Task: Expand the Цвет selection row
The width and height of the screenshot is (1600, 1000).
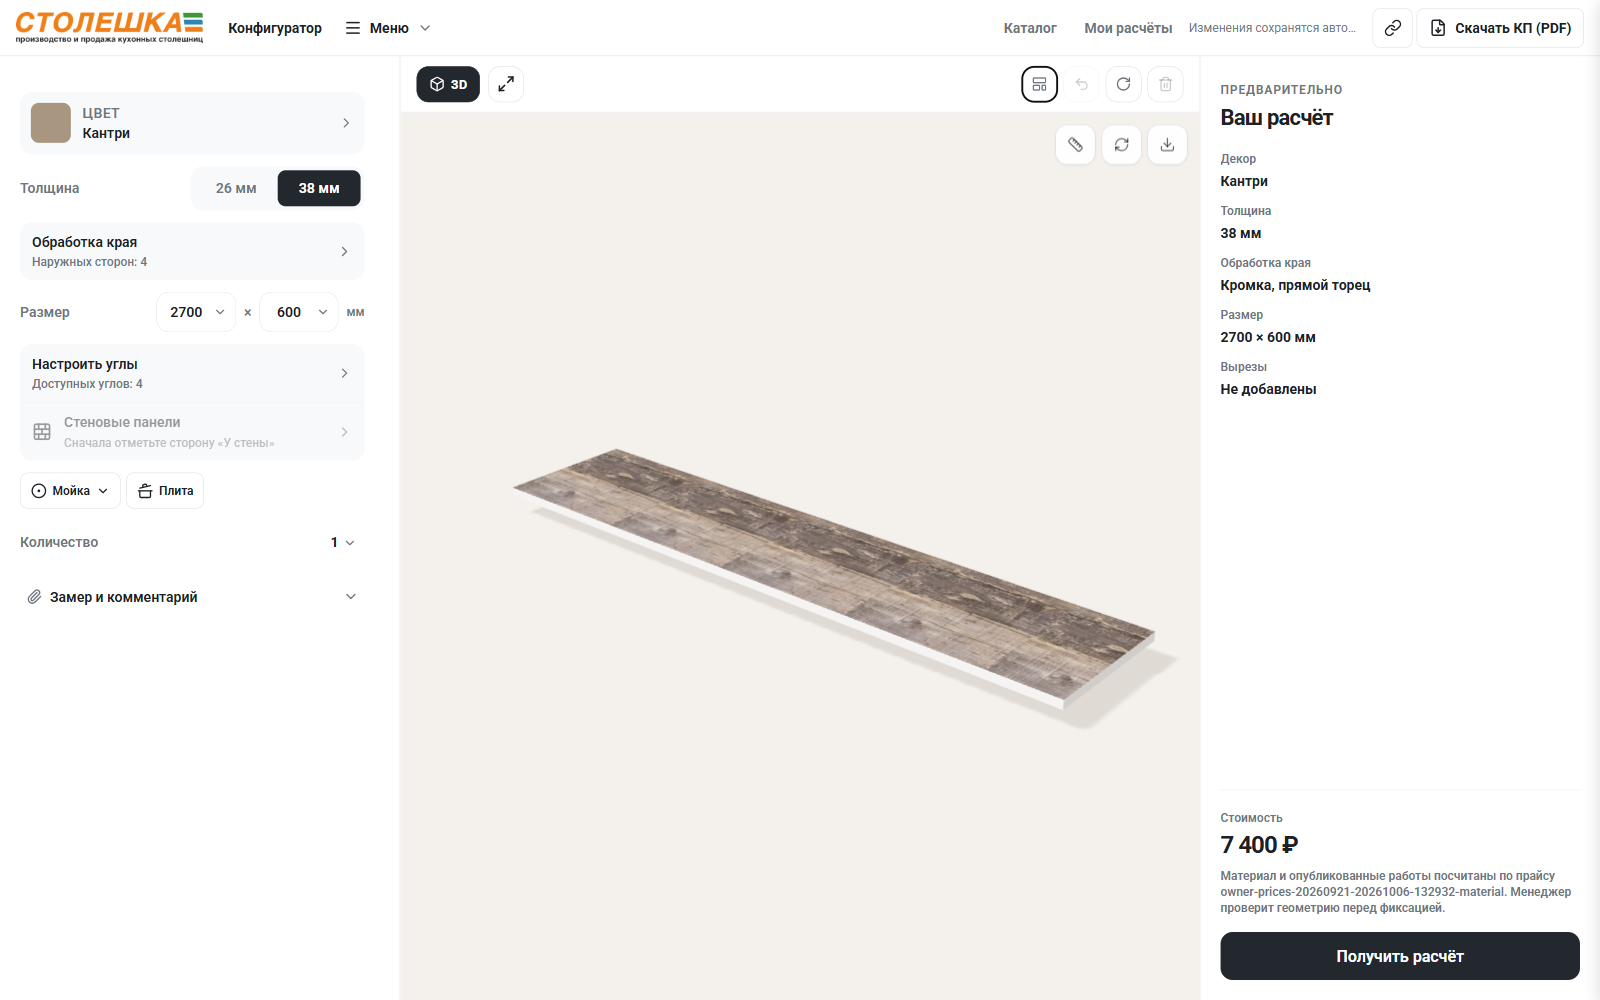Action: click(192, 123)
